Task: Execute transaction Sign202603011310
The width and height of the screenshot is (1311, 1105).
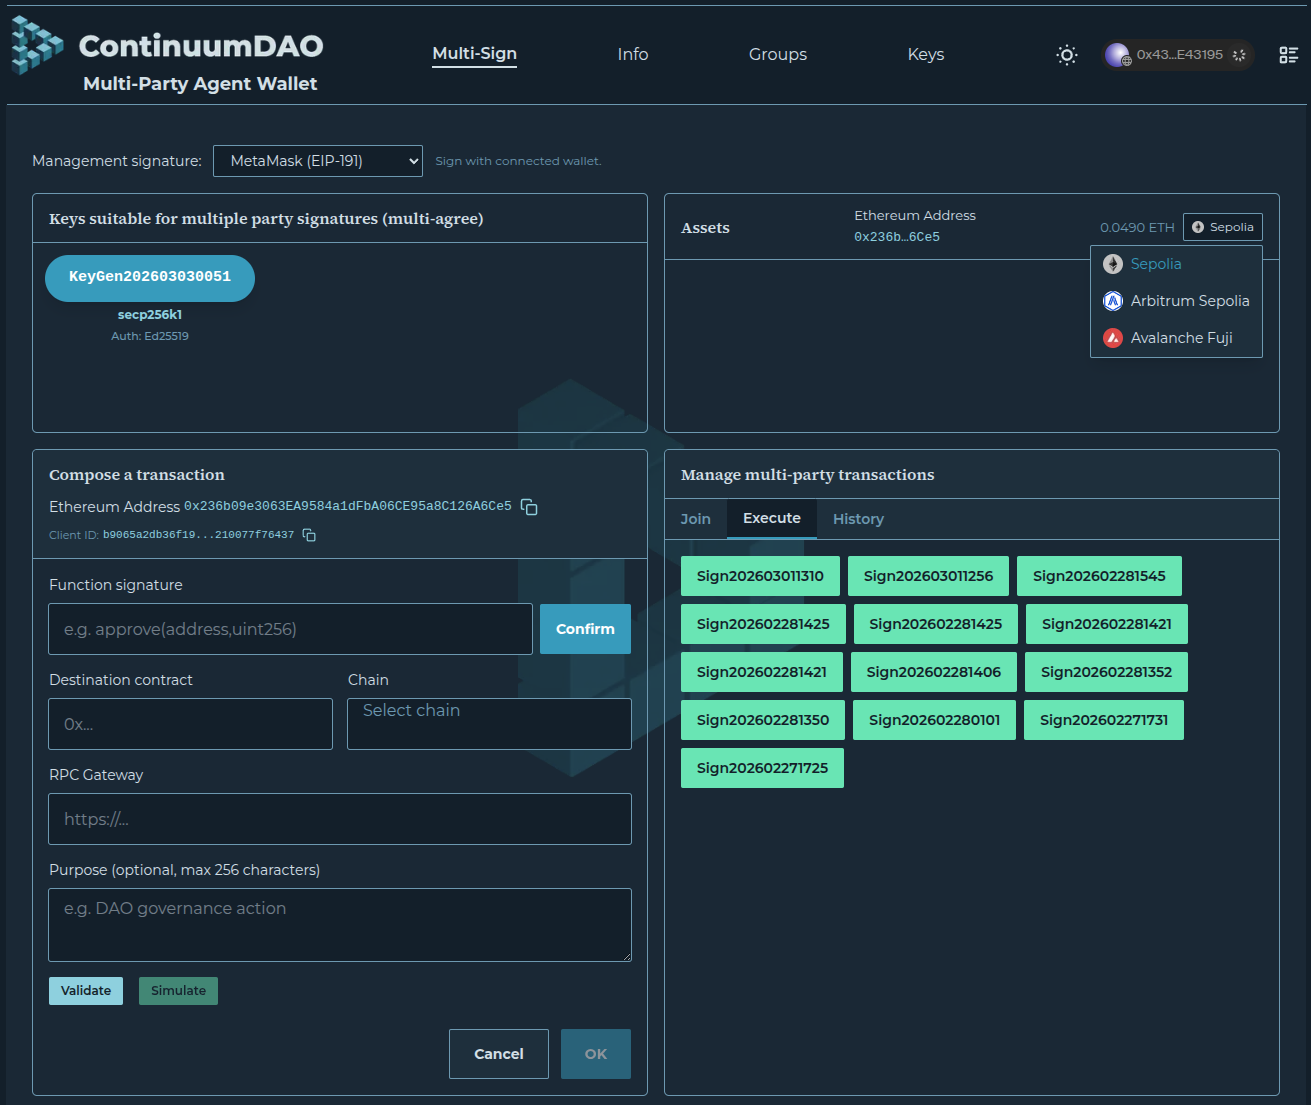Action: tap(760, 576)
